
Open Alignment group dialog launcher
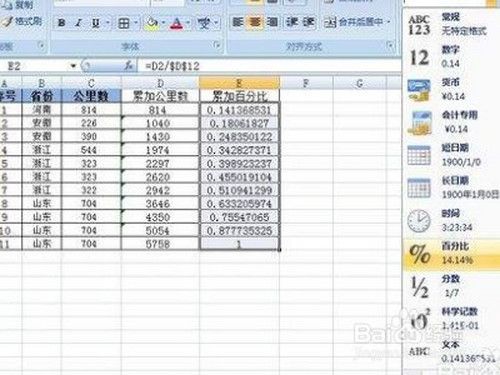[390, 44]
